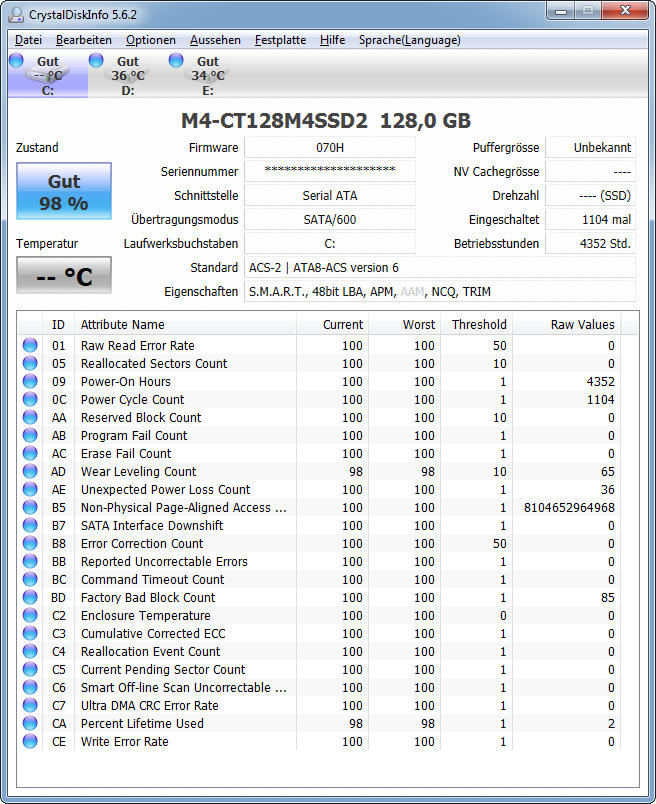
Task: Click status icon for Factory Bad Block Count
Action: point(30,597)
